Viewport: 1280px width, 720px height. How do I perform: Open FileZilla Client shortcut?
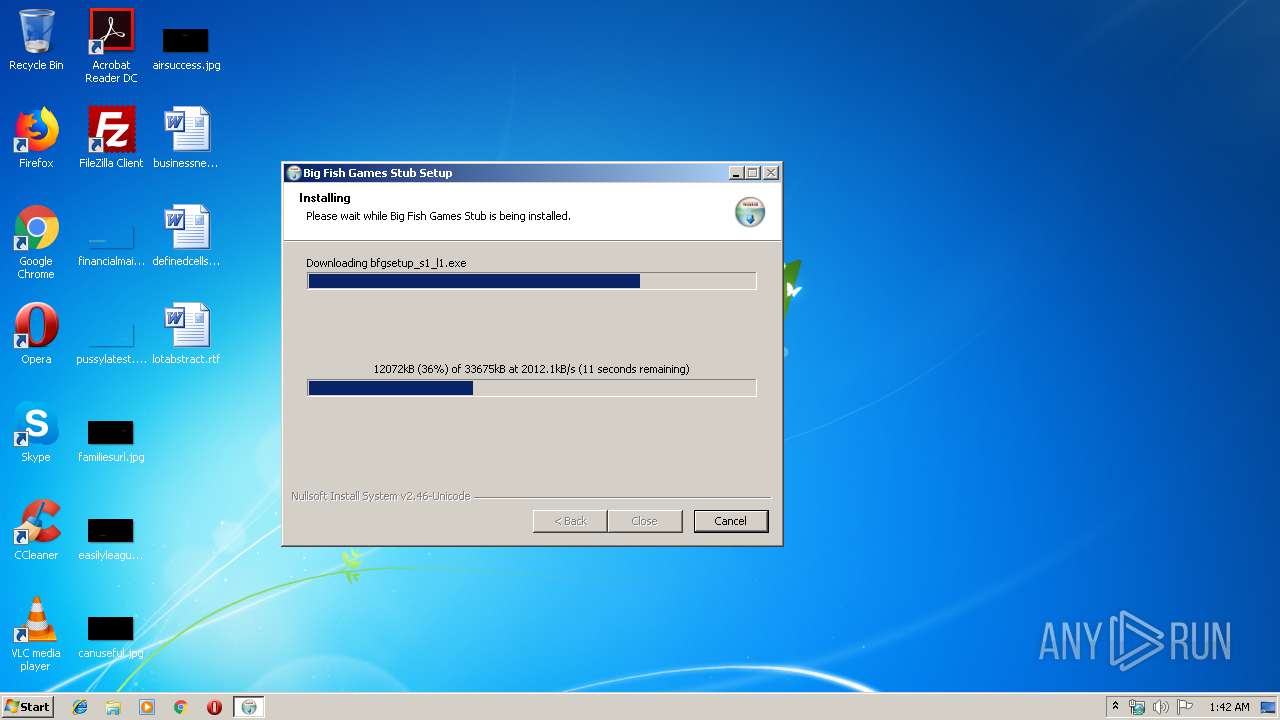click(111, 138)
